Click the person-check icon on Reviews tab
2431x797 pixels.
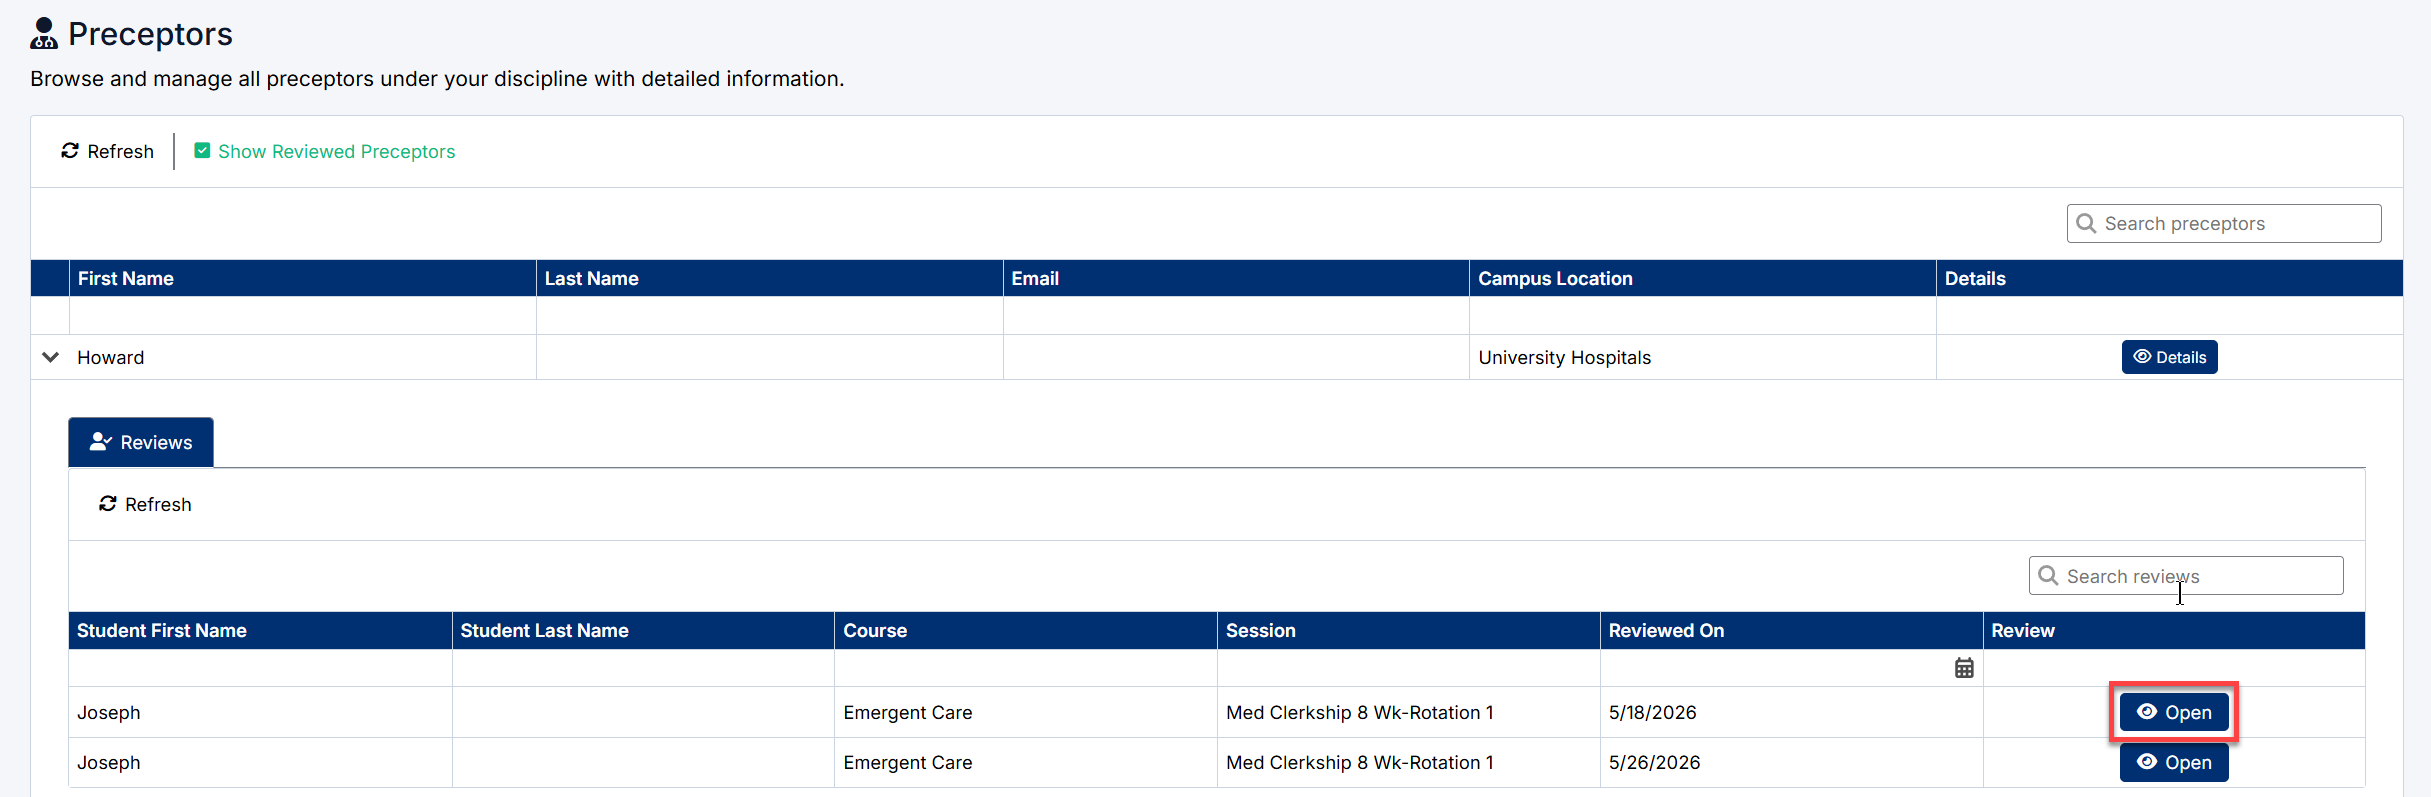tap(101, 442)
